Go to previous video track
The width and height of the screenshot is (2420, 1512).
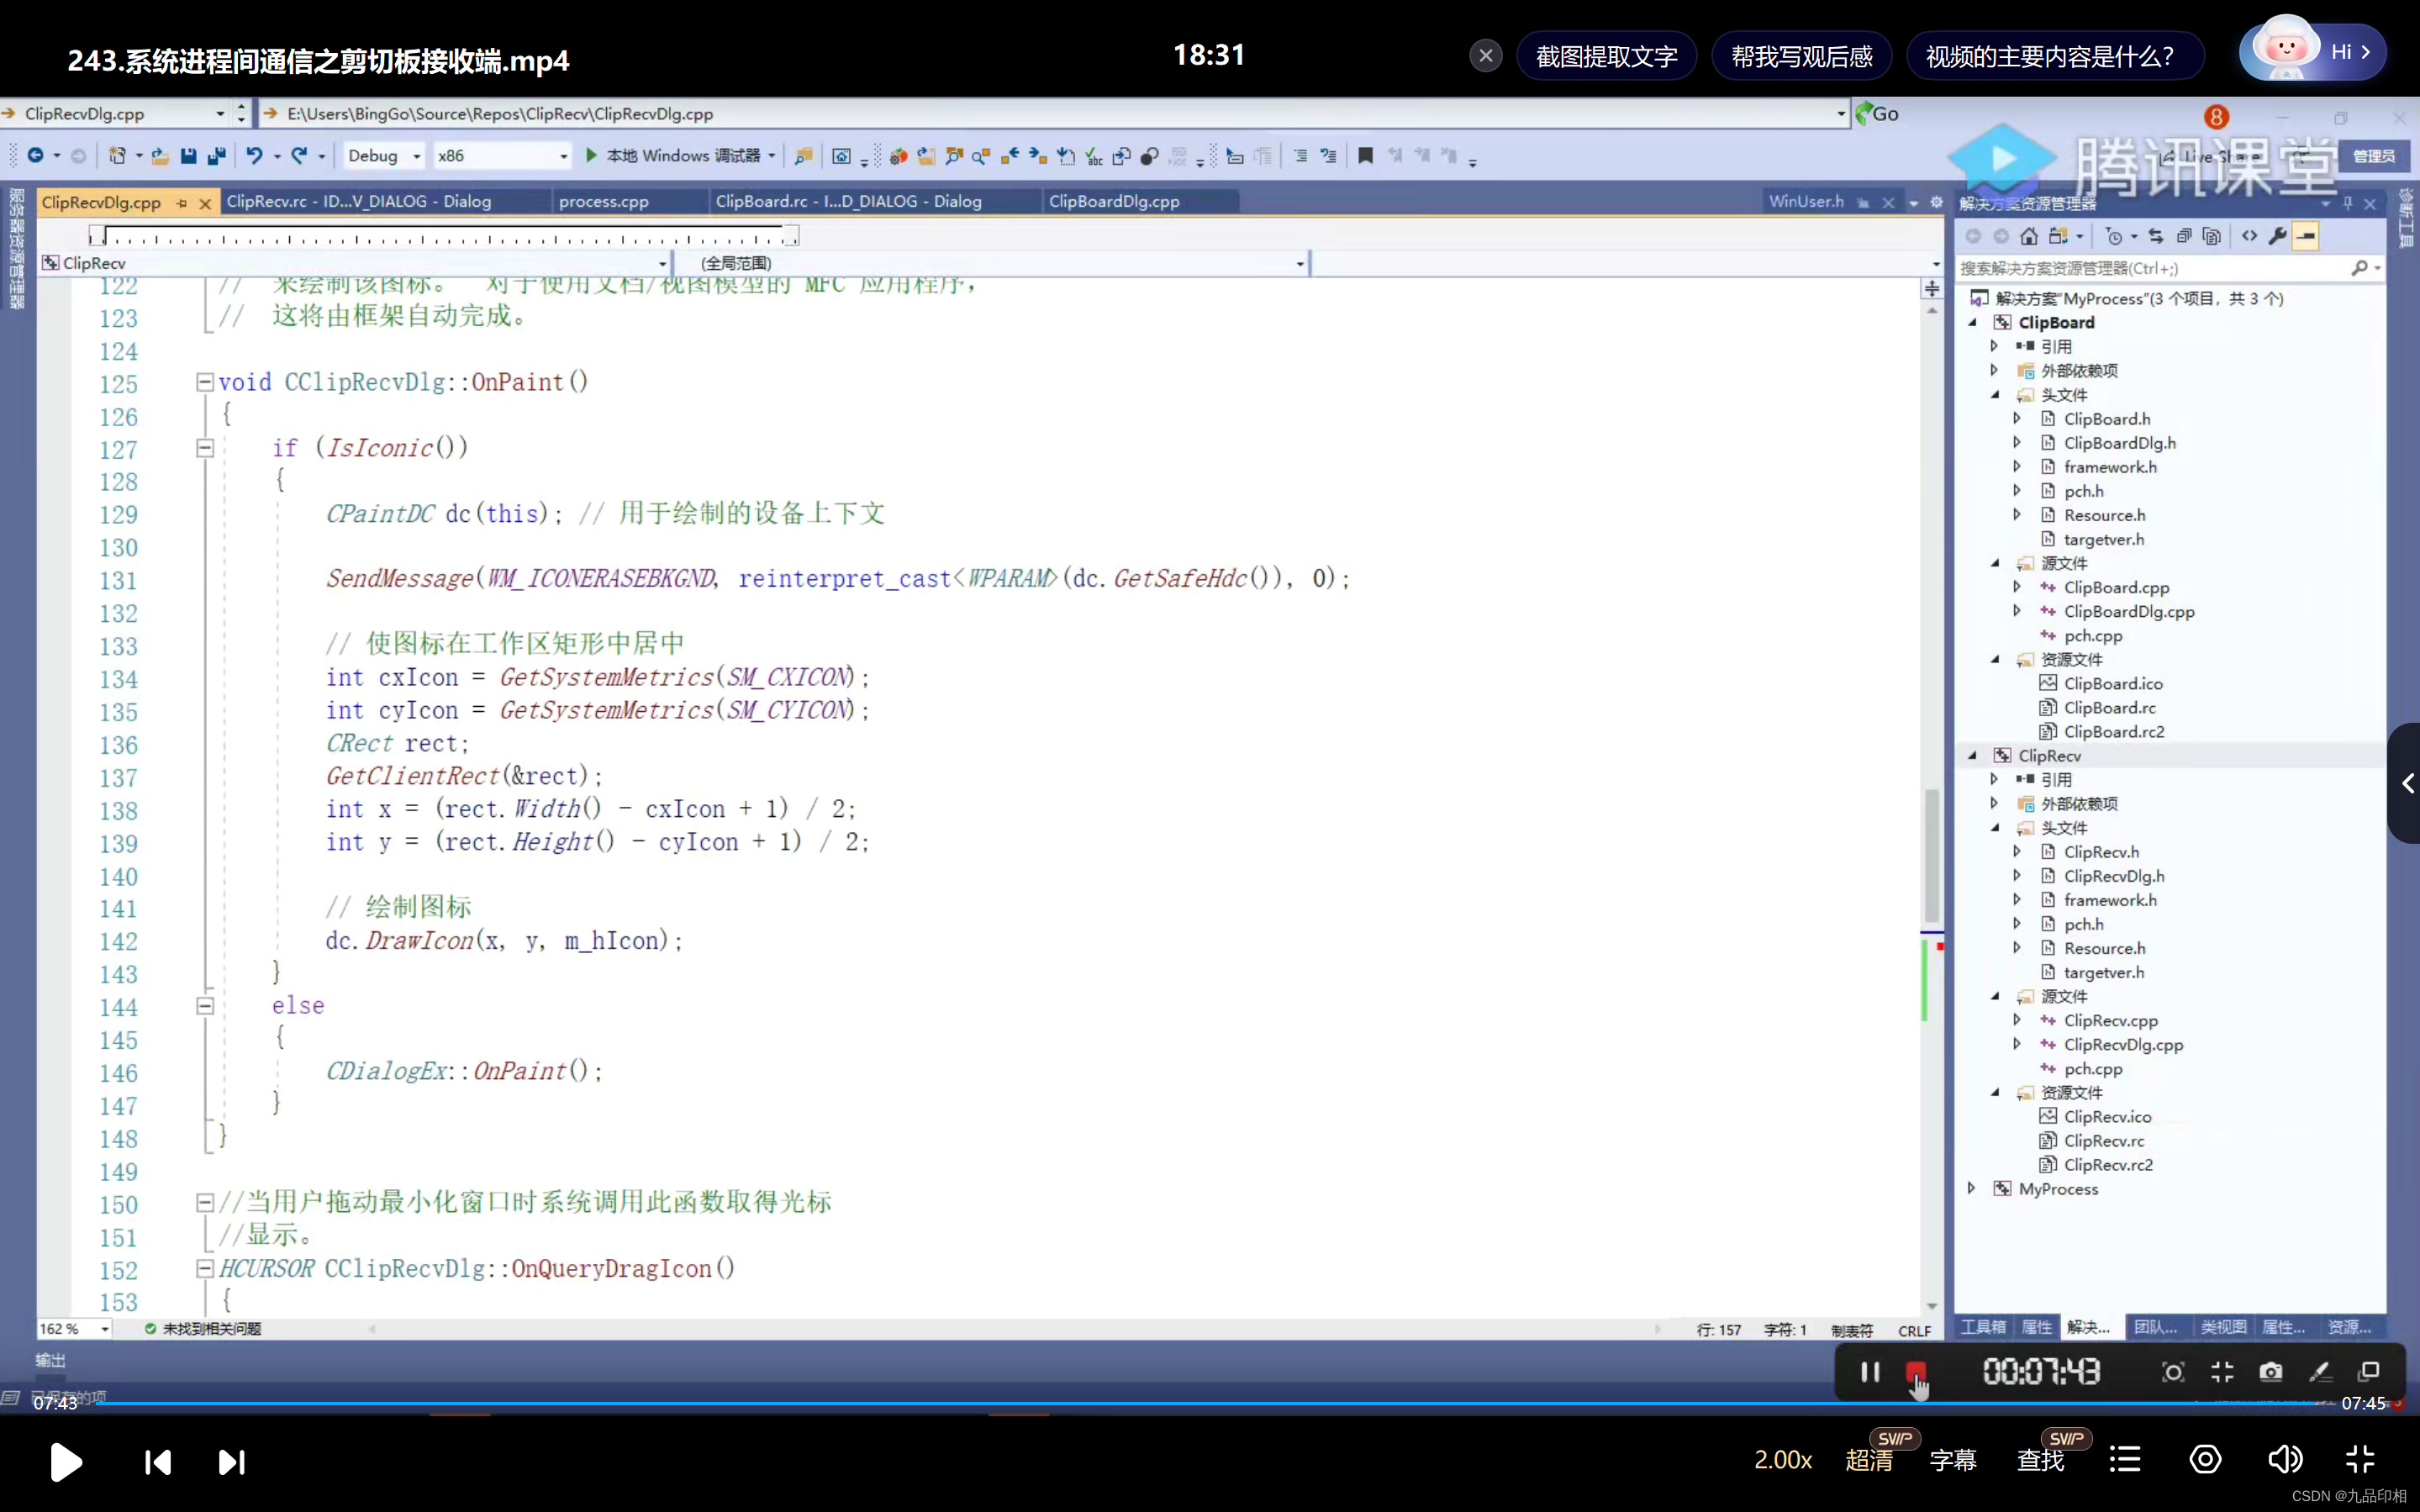pyautogui.click(x=157, y=1462)
